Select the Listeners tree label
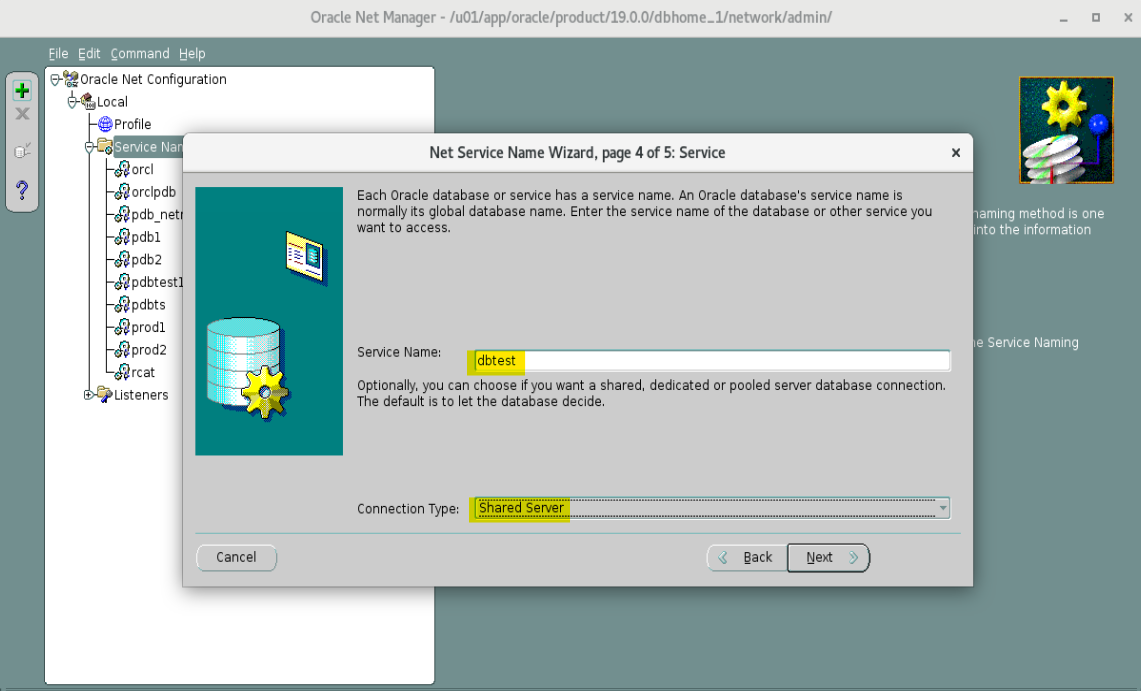Screen dimensions: 1141x691 pyautogui.click(x=141, y=394)
